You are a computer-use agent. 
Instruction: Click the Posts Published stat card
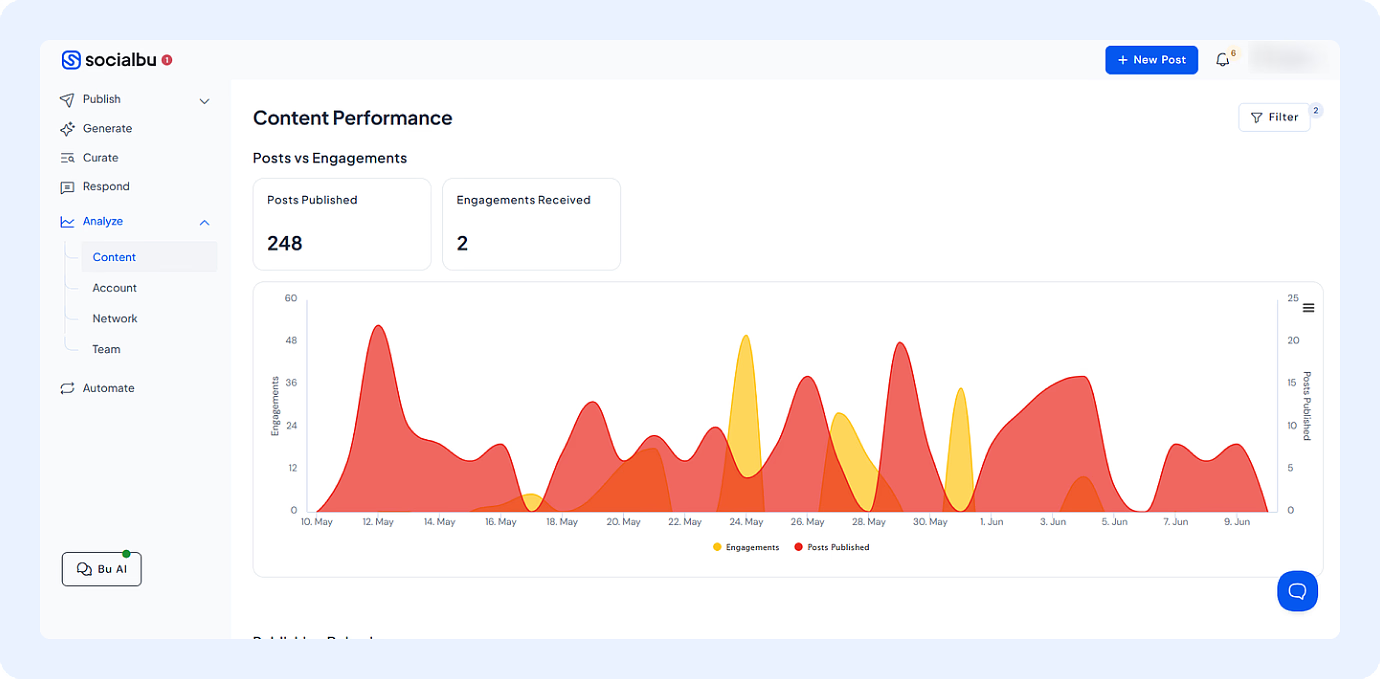pos(341,224)
